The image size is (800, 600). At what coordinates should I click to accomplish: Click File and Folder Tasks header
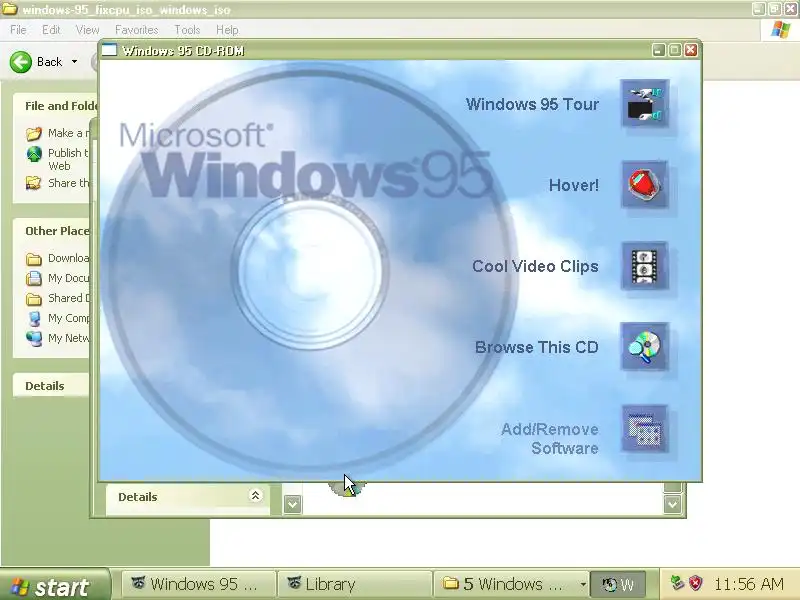click(x=55, y=106)
